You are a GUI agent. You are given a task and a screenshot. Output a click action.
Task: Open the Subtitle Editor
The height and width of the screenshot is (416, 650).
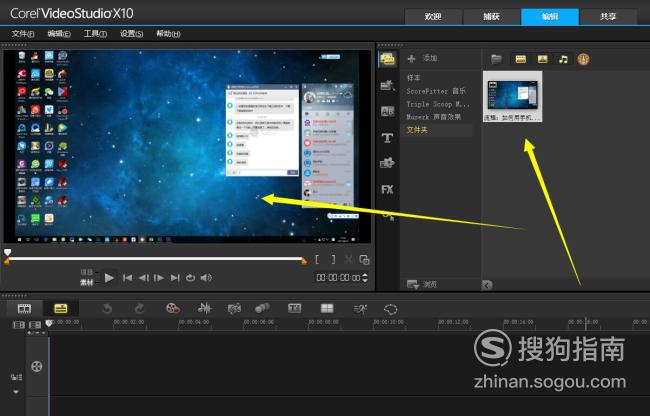[x=294, y=308]
